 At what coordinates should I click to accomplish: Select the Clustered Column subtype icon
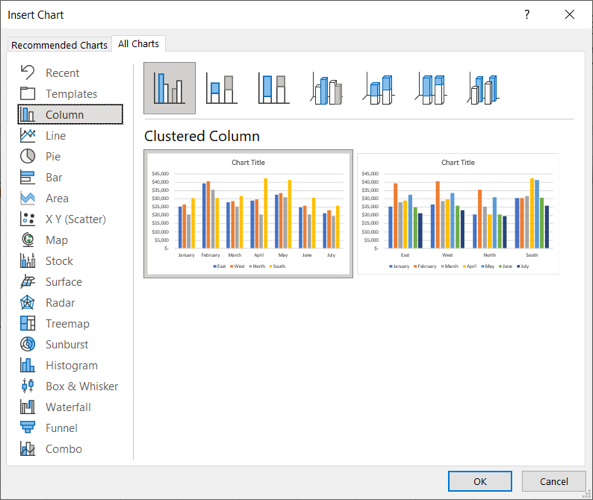(169, 88)
